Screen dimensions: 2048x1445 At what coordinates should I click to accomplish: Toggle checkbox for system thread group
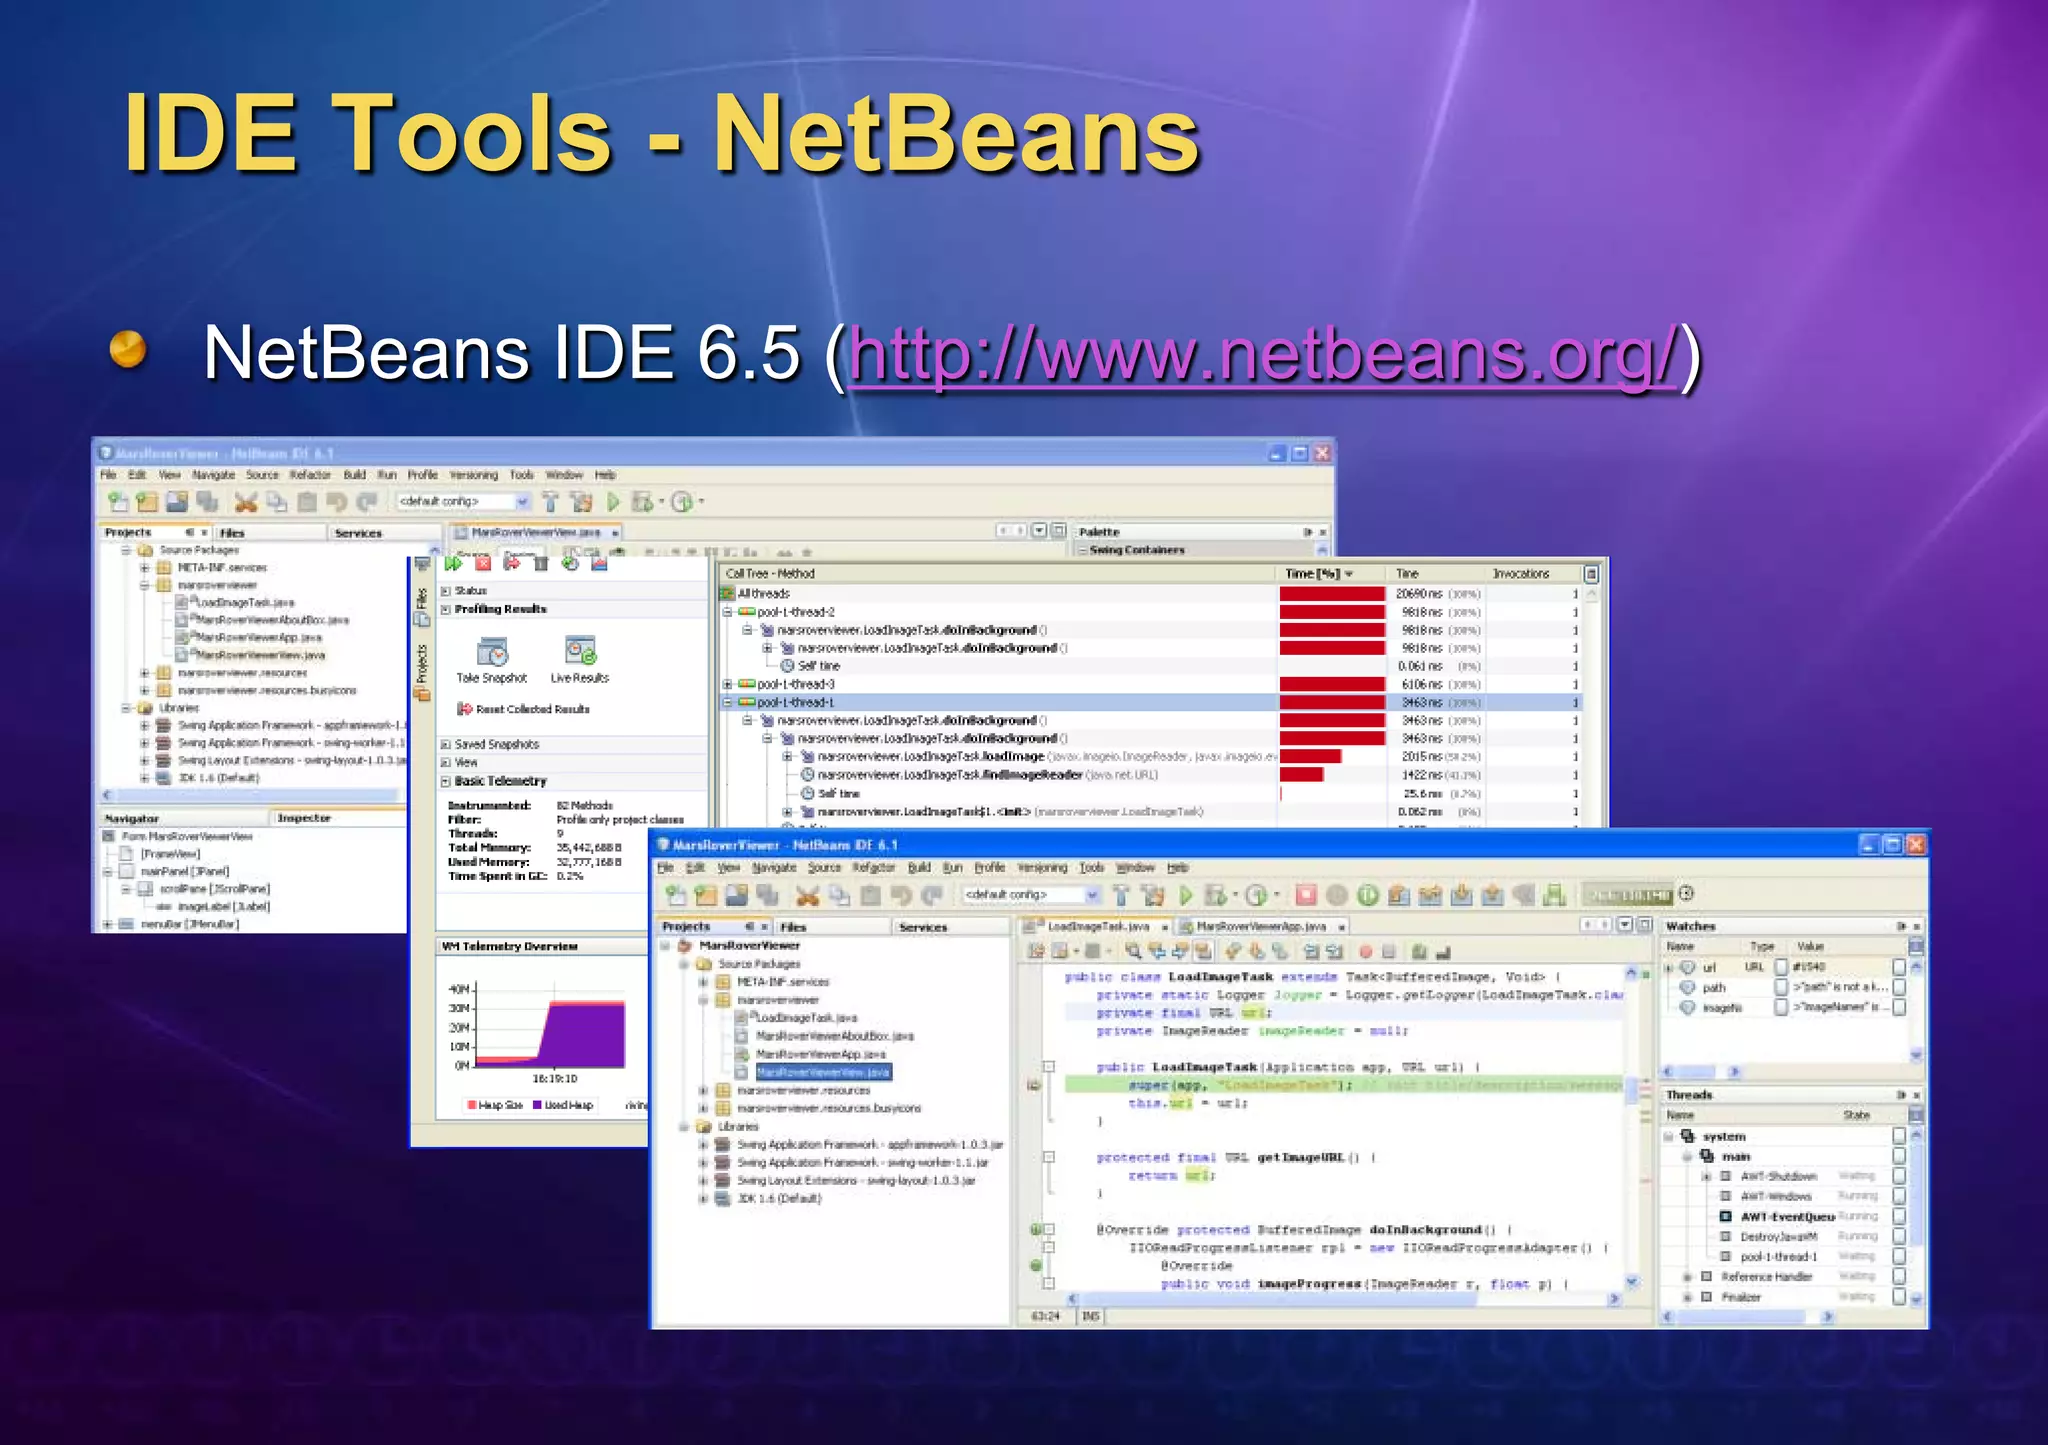point(1899,1136)
